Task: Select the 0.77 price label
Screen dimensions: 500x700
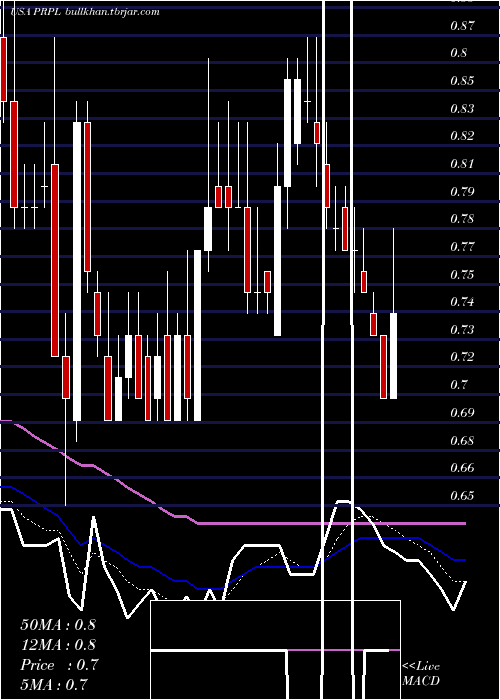Action: (462, 246)
